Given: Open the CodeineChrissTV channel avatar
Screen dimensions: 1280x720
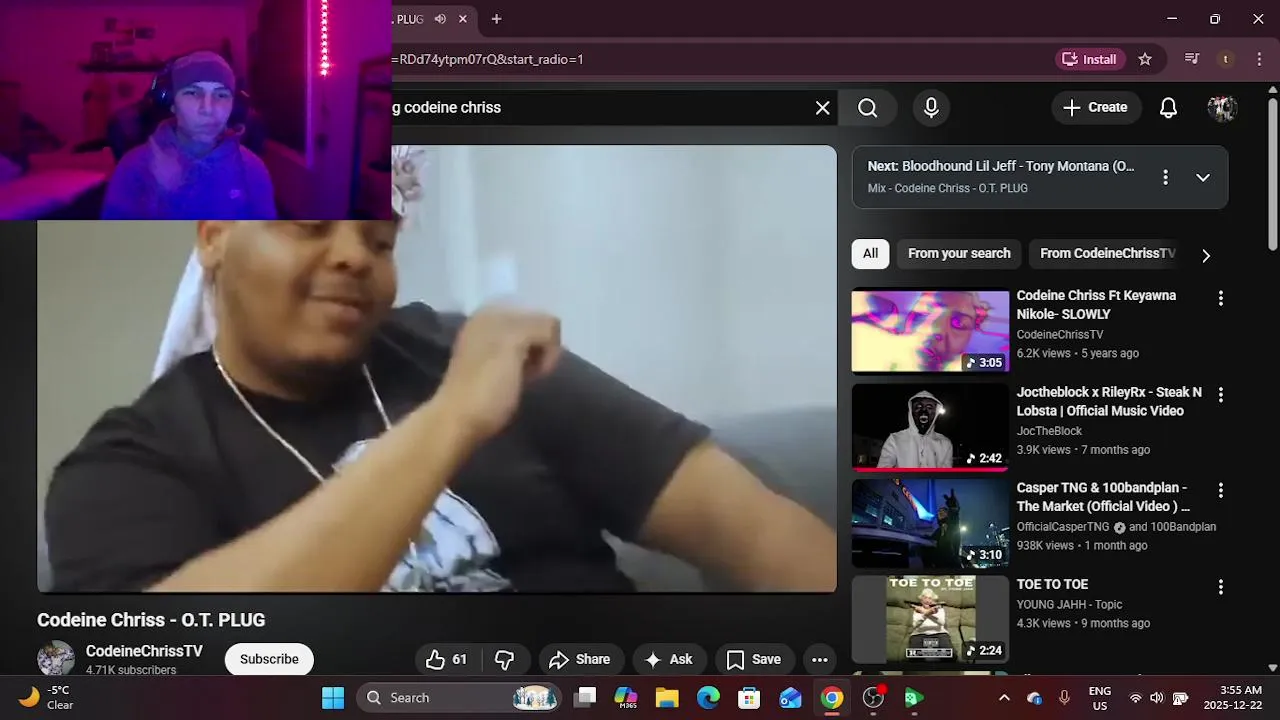Looking at the screenshot, I should coord(56,658).
